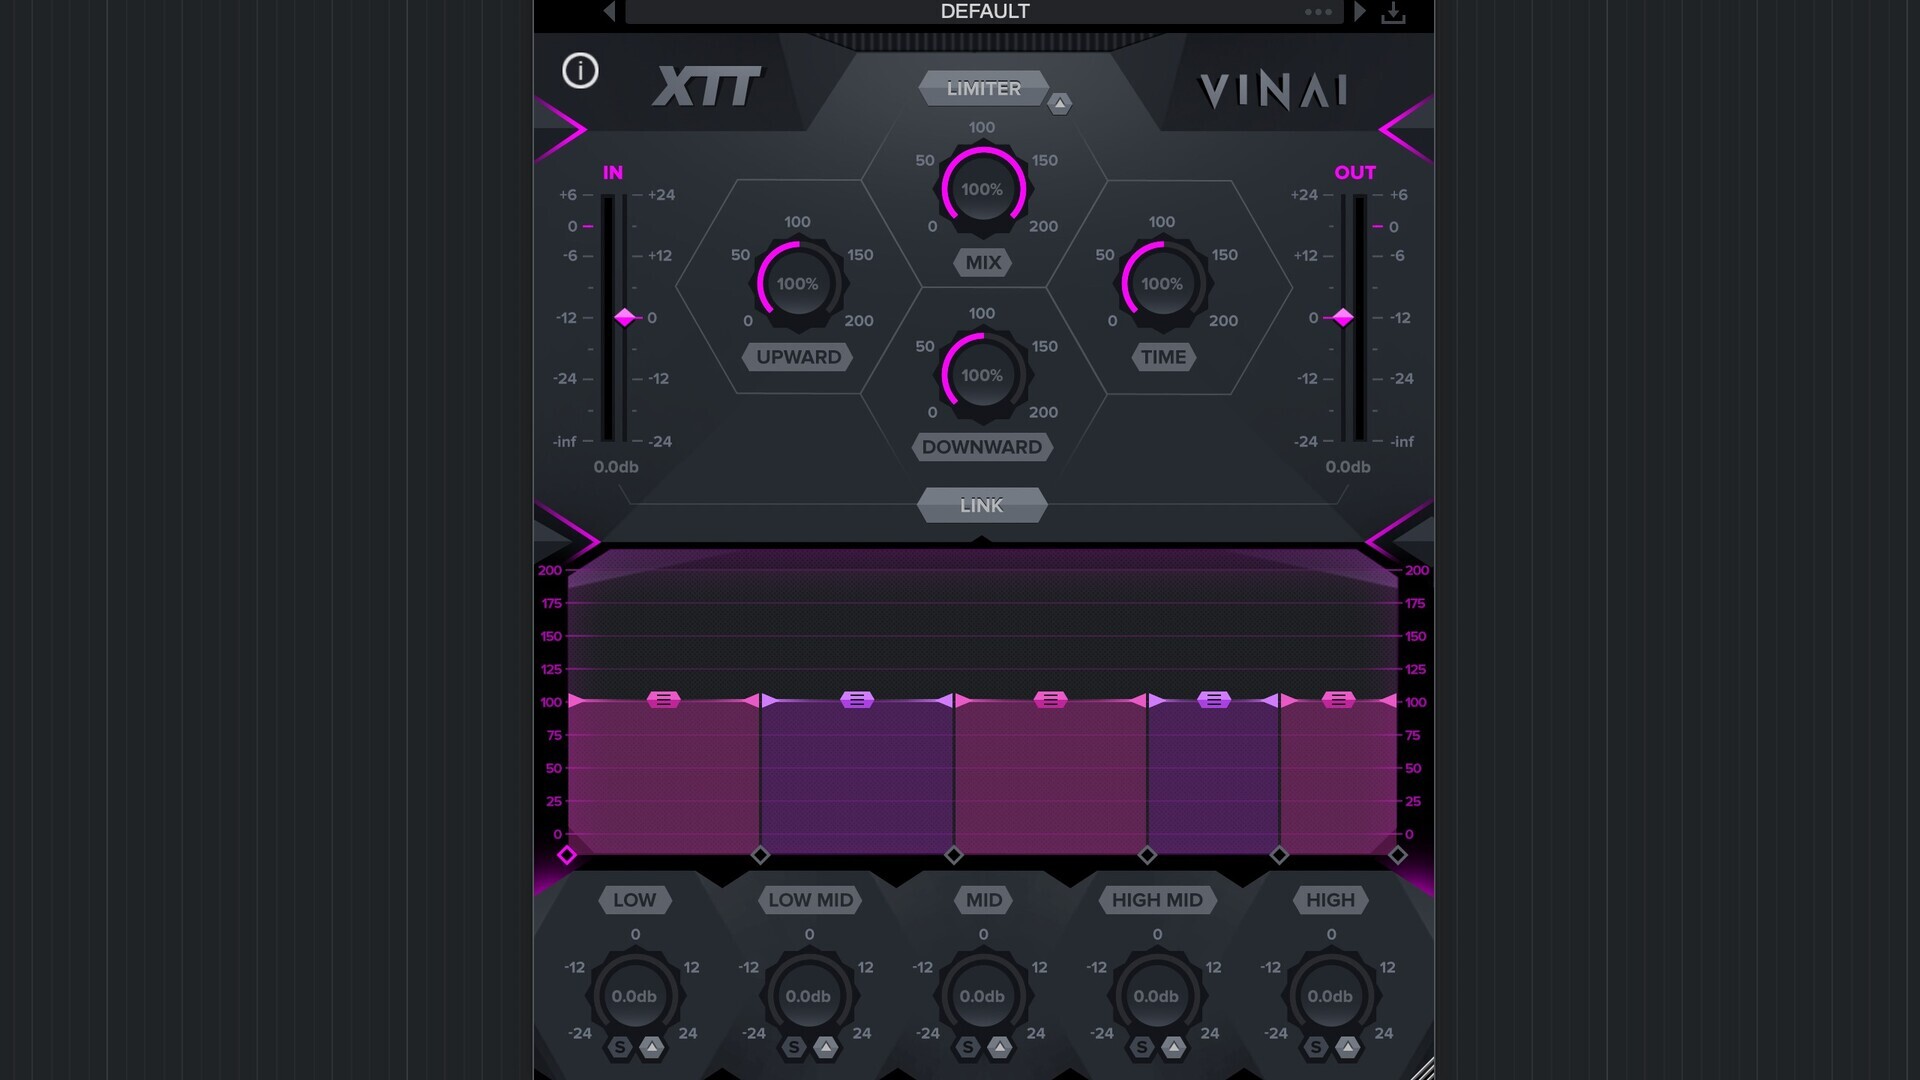
Task: Expand the Low Mid band triangle button
Action: pos(825,1047)
